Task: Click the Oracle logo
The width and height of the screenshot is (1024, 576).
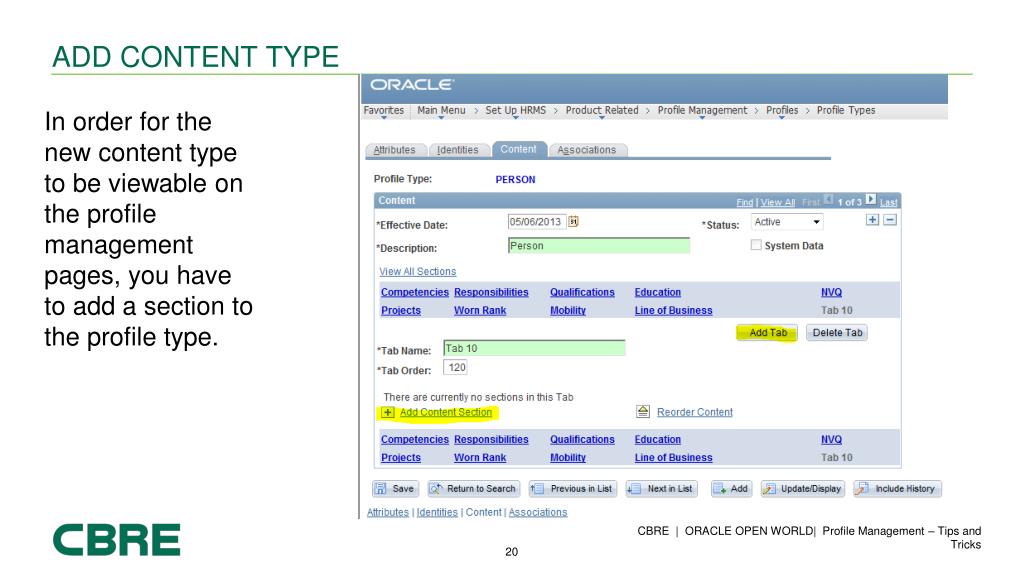Action: pyautogui.click(x=411, y=85)
